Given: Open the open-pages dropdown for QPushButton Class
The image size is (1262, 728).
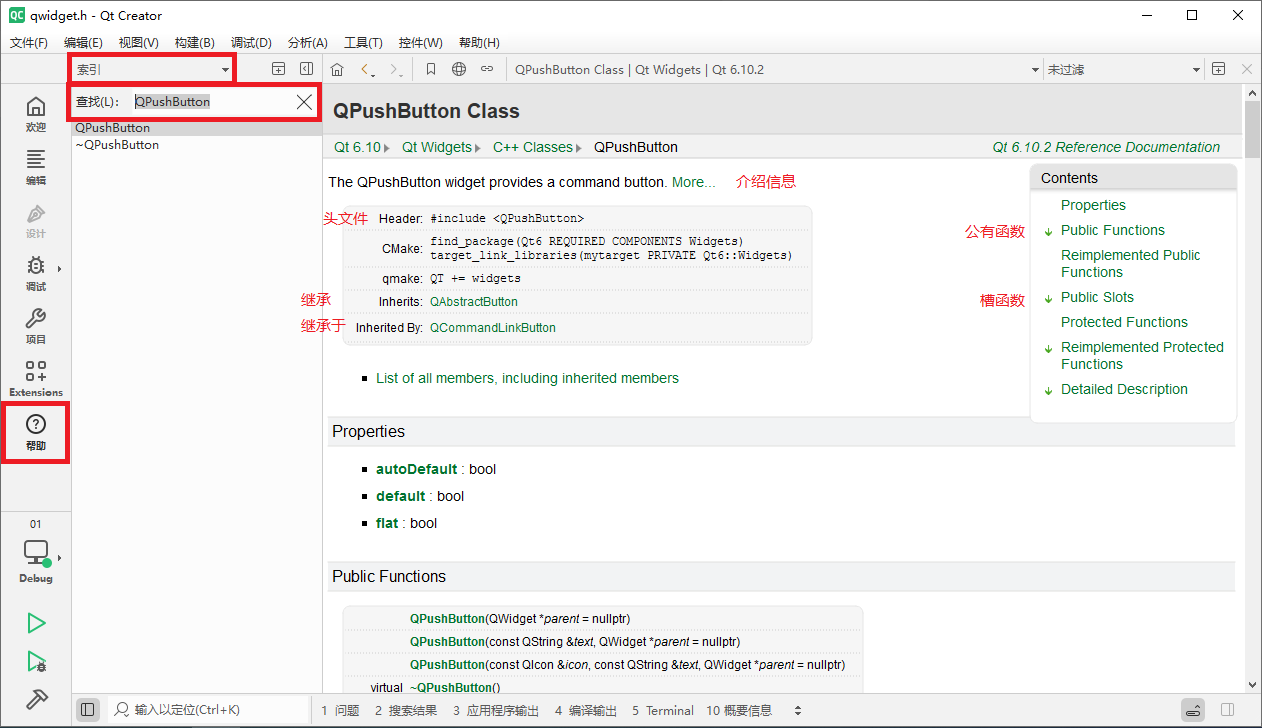Looking at the screenshot, I should click(775, 70).
